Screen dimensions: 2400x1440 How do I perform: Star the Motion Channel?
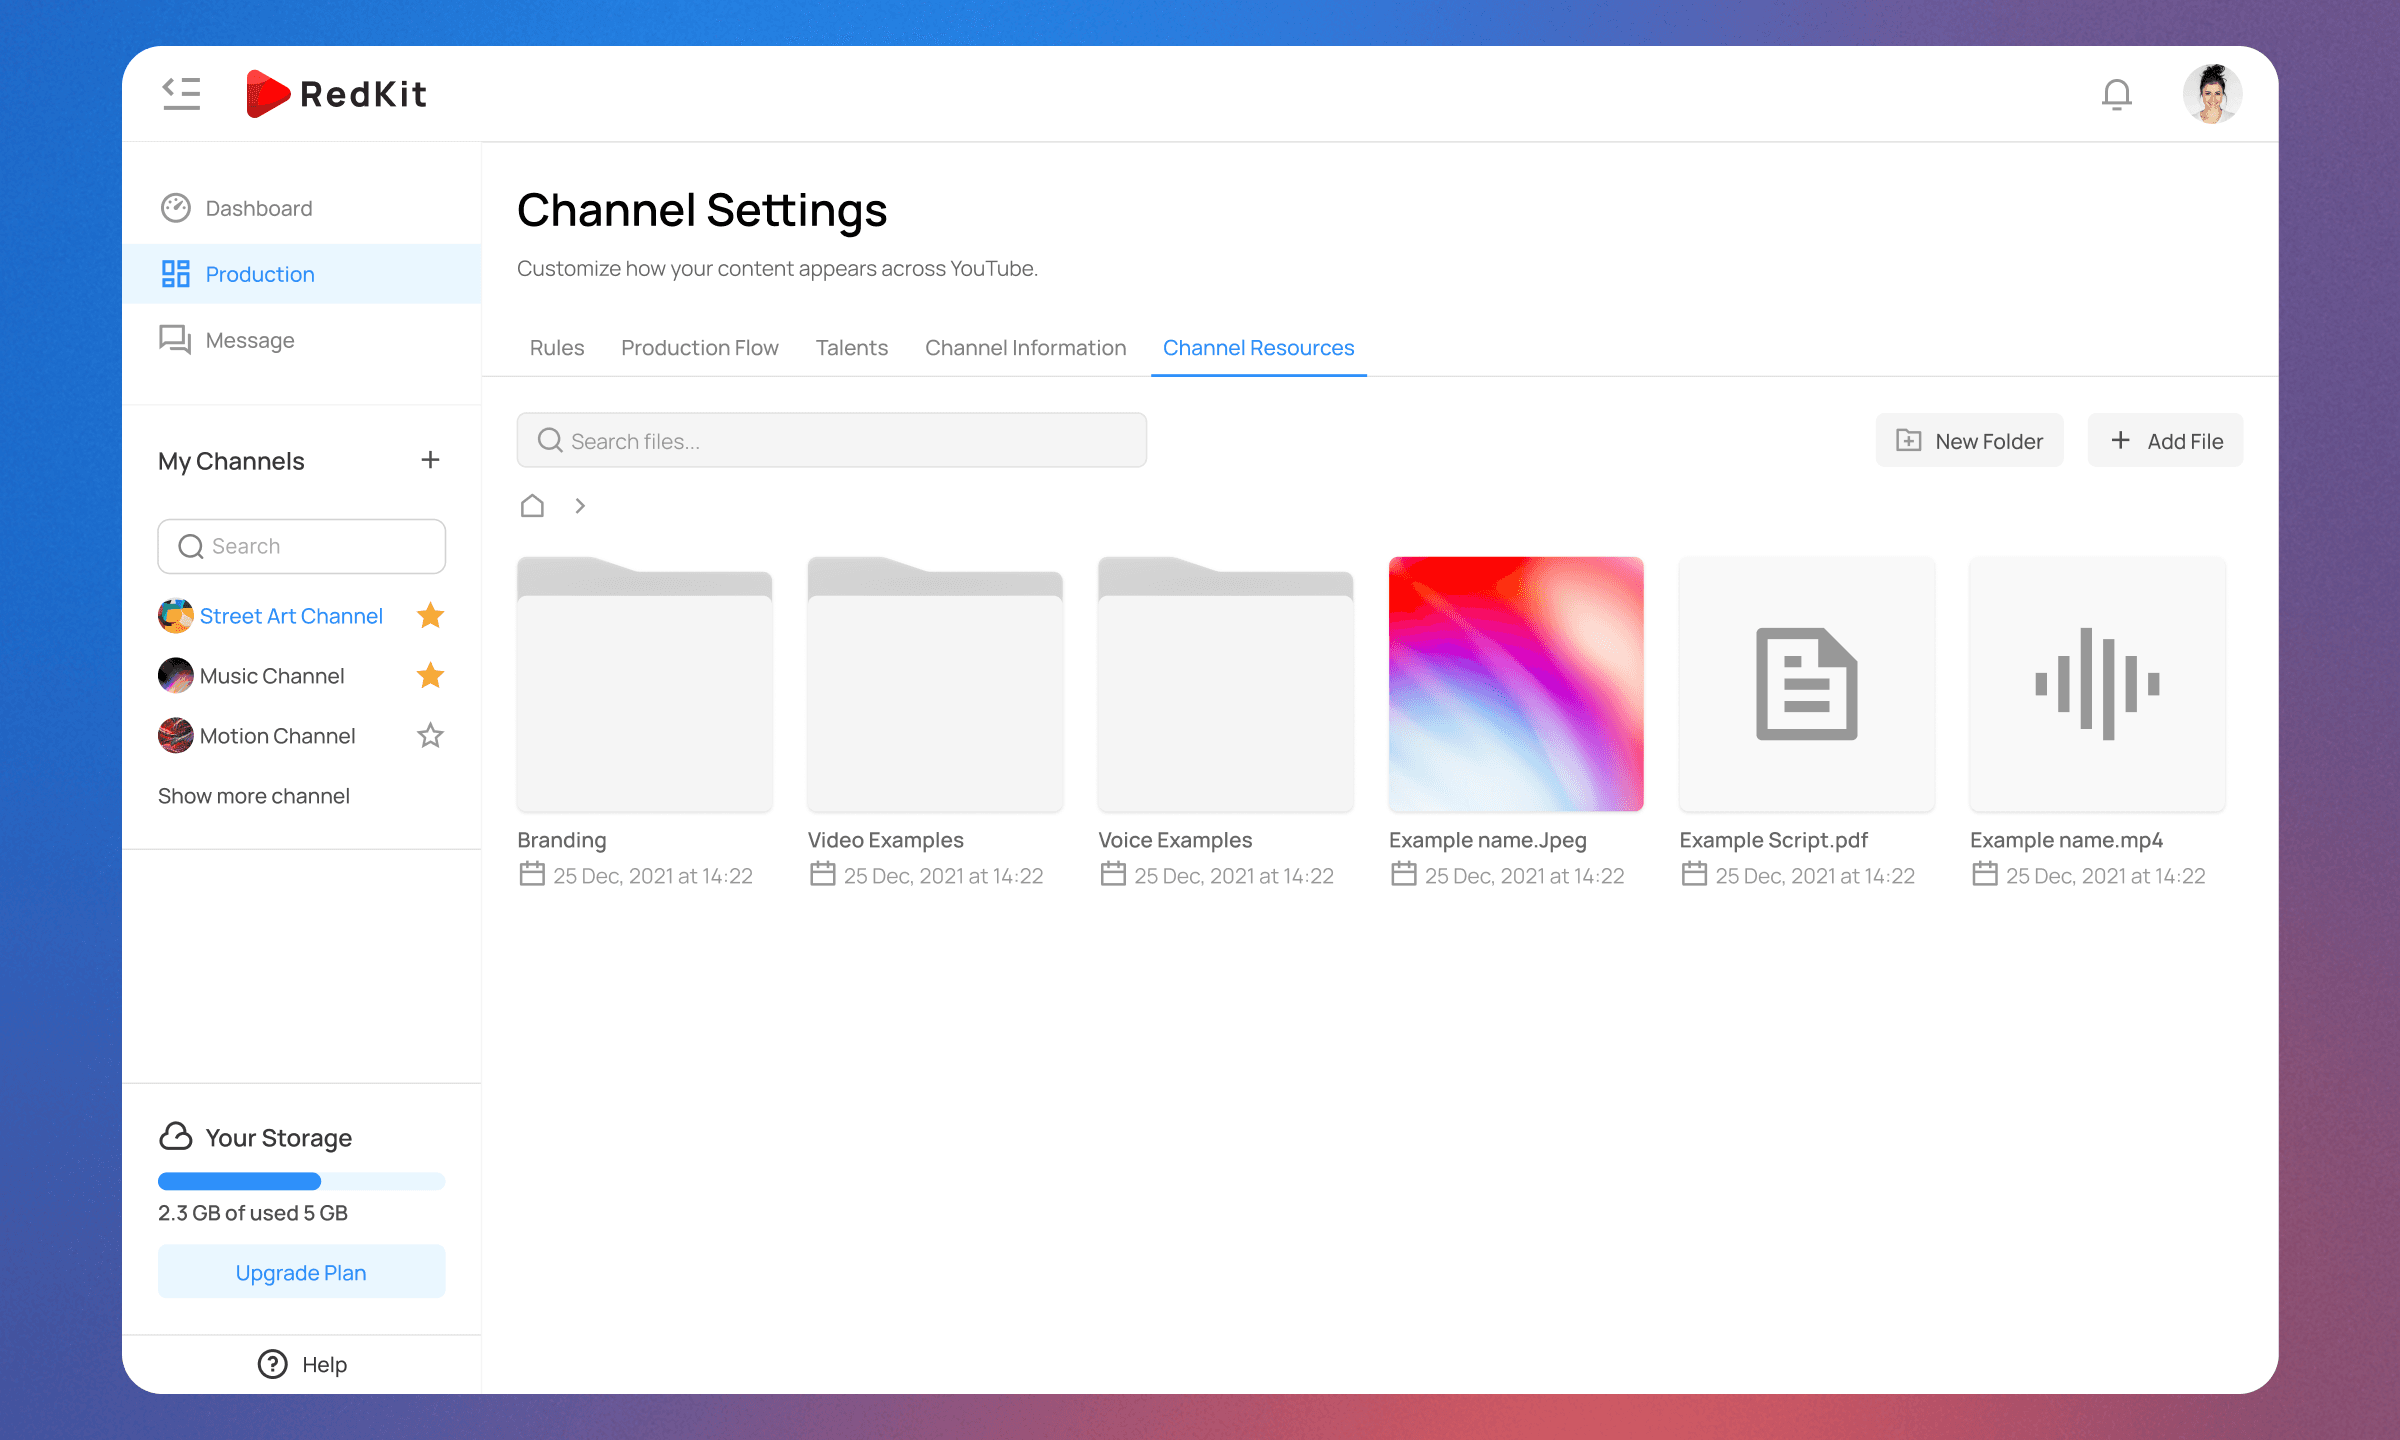click(x=430, y=736)
